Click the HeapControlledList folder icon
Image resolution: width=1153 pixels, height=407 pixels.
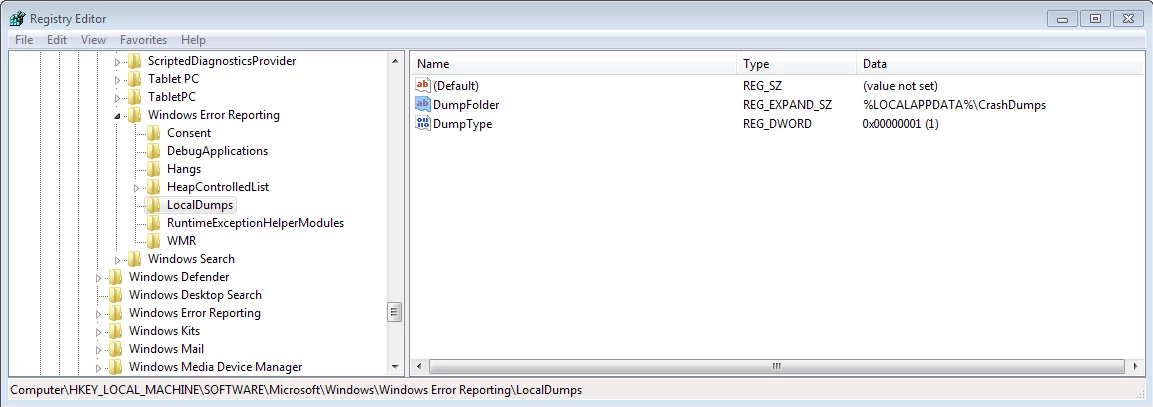click(153, 187)
